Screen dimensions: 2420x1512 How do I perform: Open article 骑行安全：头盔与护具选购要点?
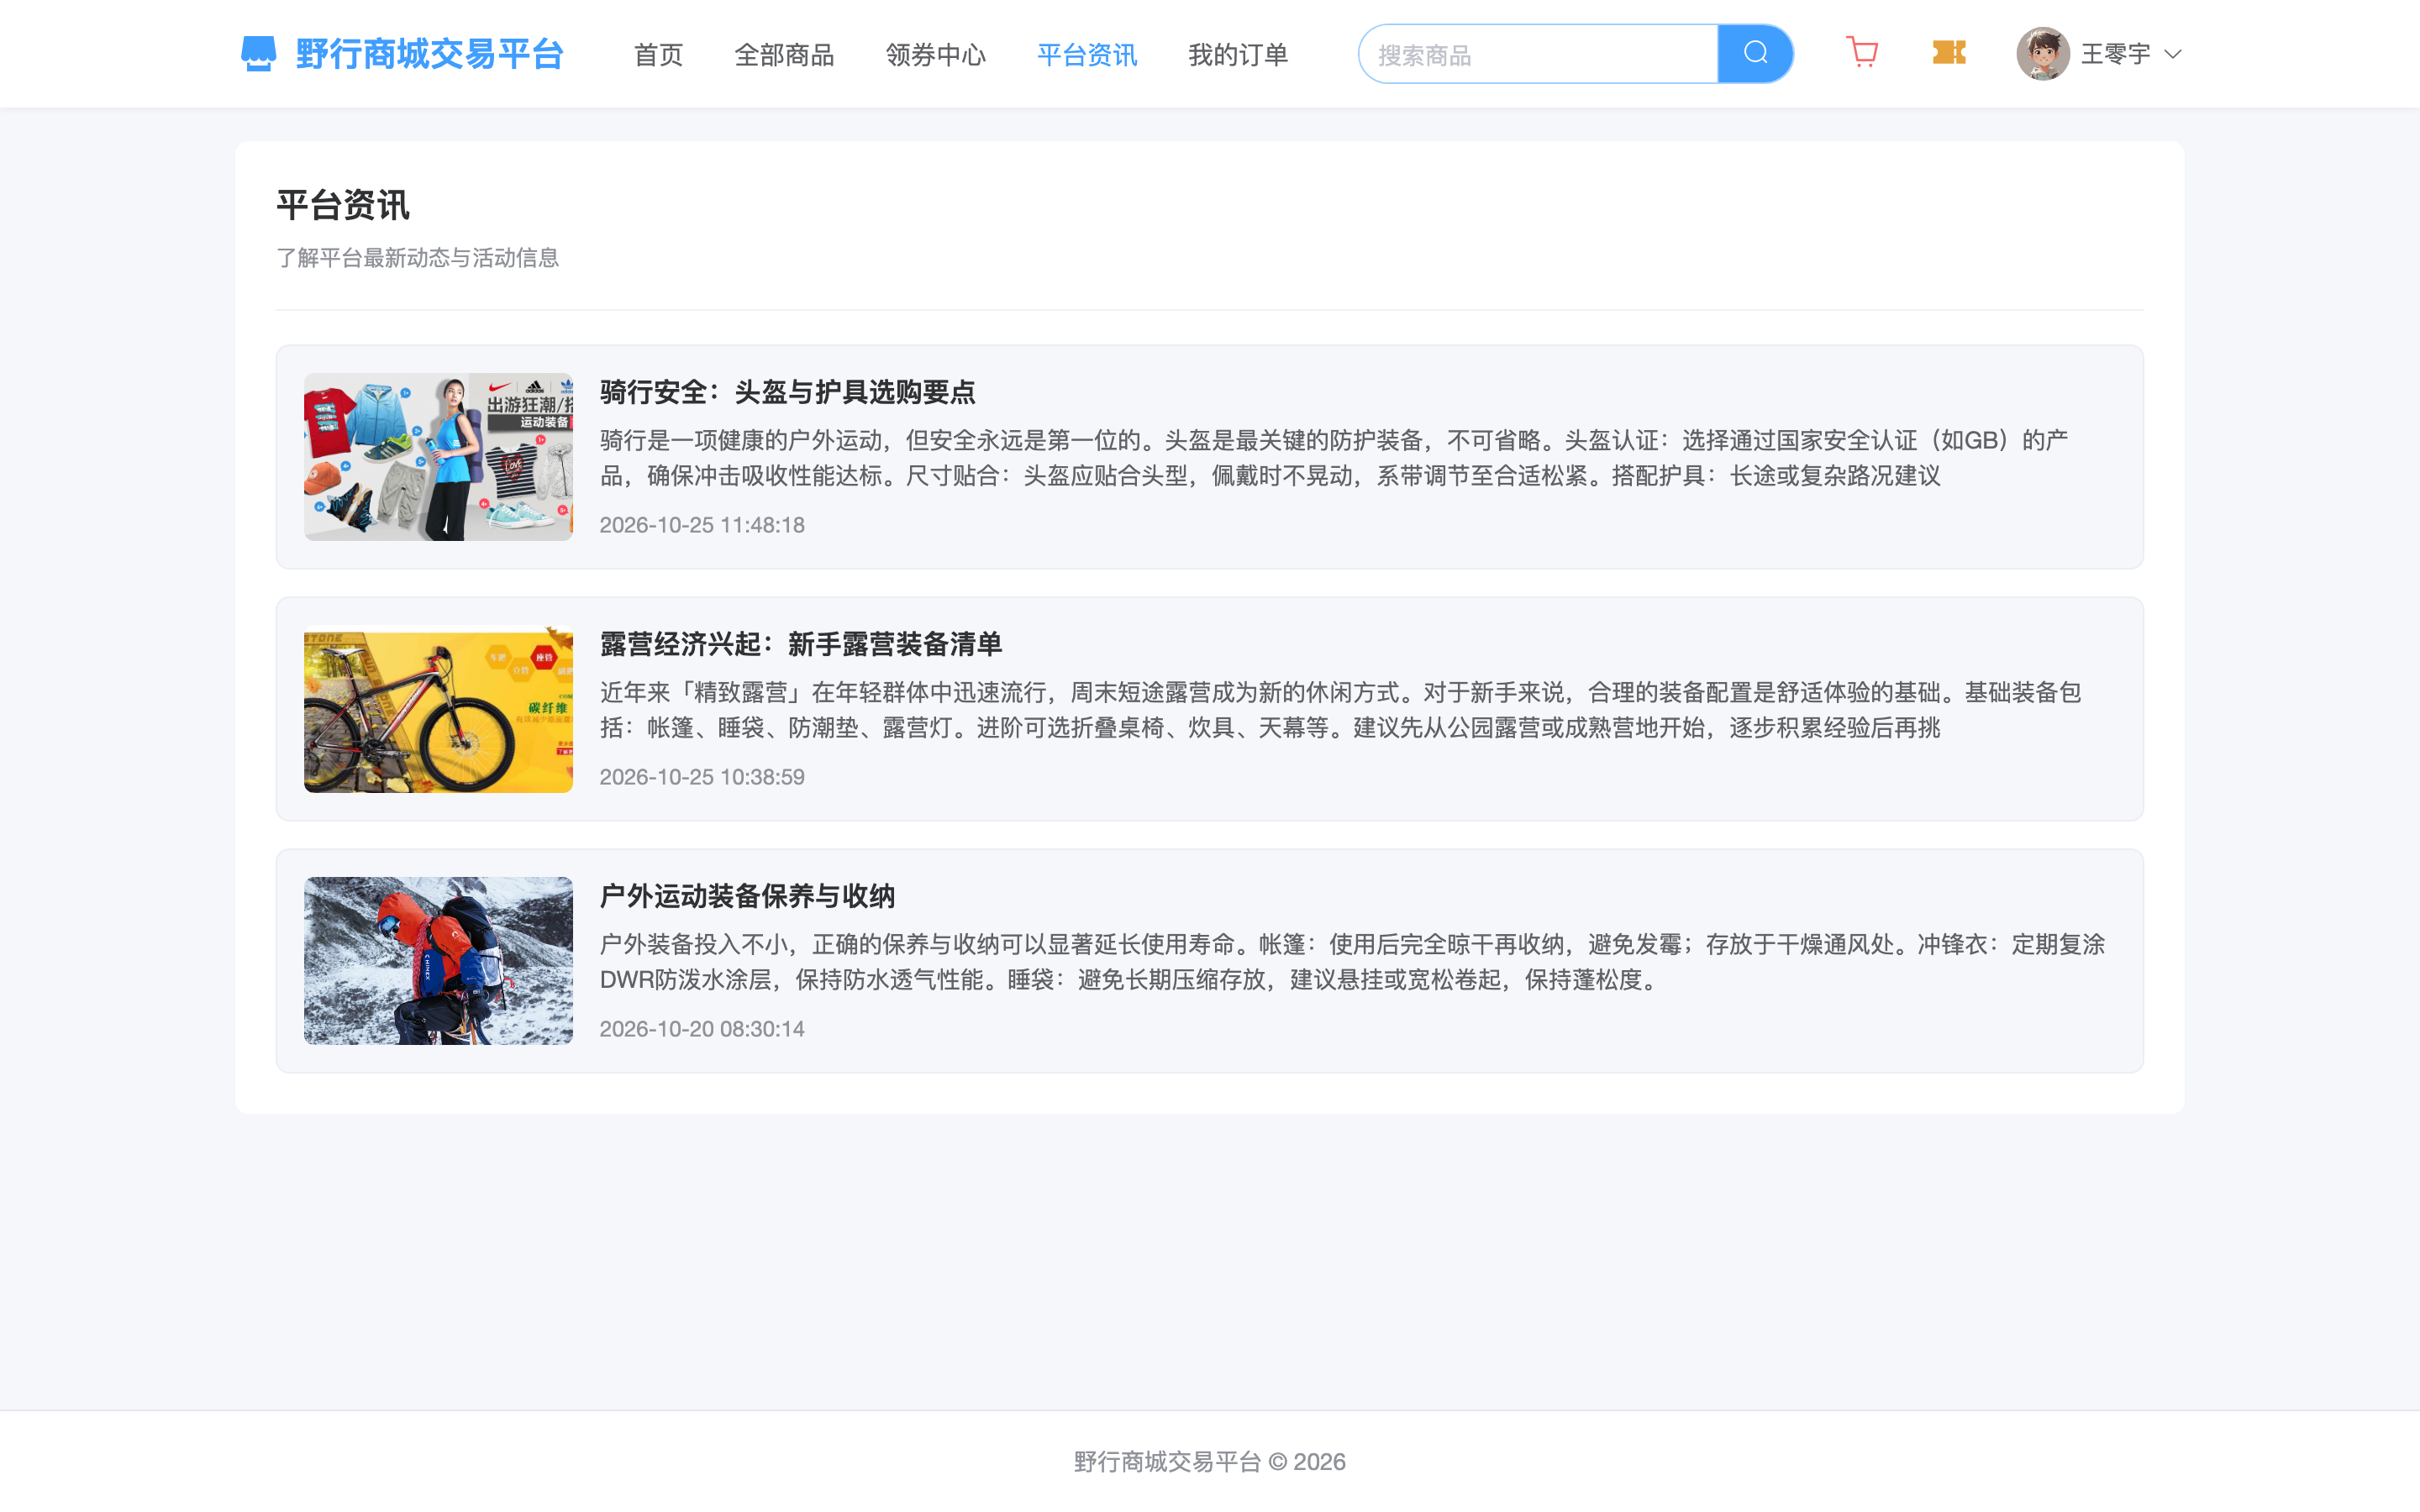point(787,392)
